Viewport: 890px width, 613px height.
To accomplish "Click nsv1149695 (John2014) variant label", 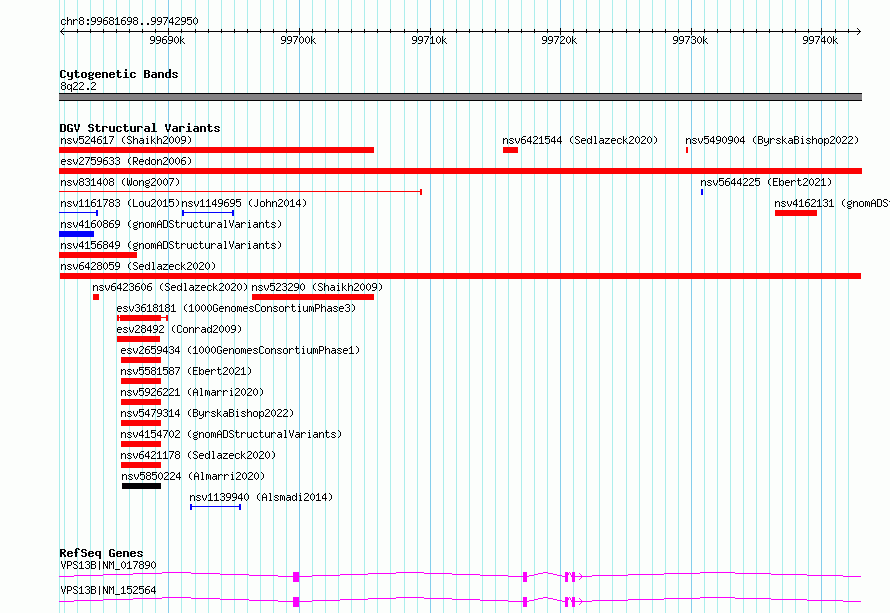I will [244, 203].
